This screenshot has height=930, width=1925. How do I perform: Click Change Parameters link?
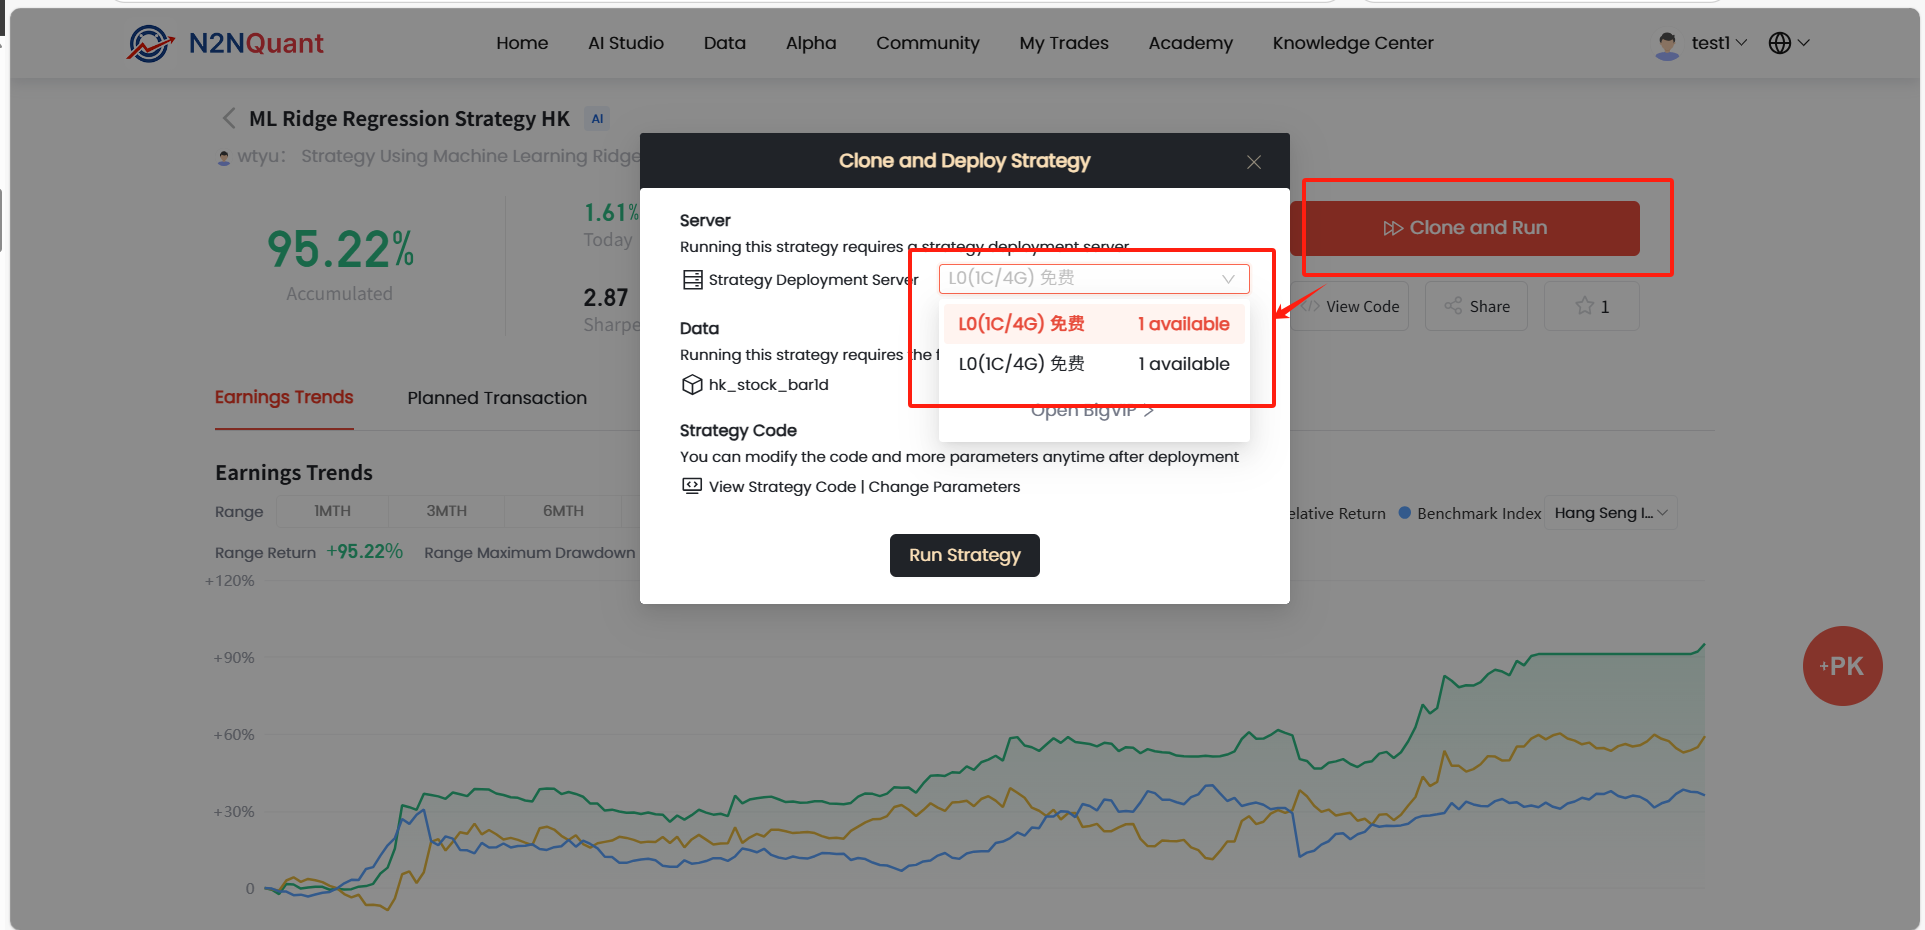(944, 487)
